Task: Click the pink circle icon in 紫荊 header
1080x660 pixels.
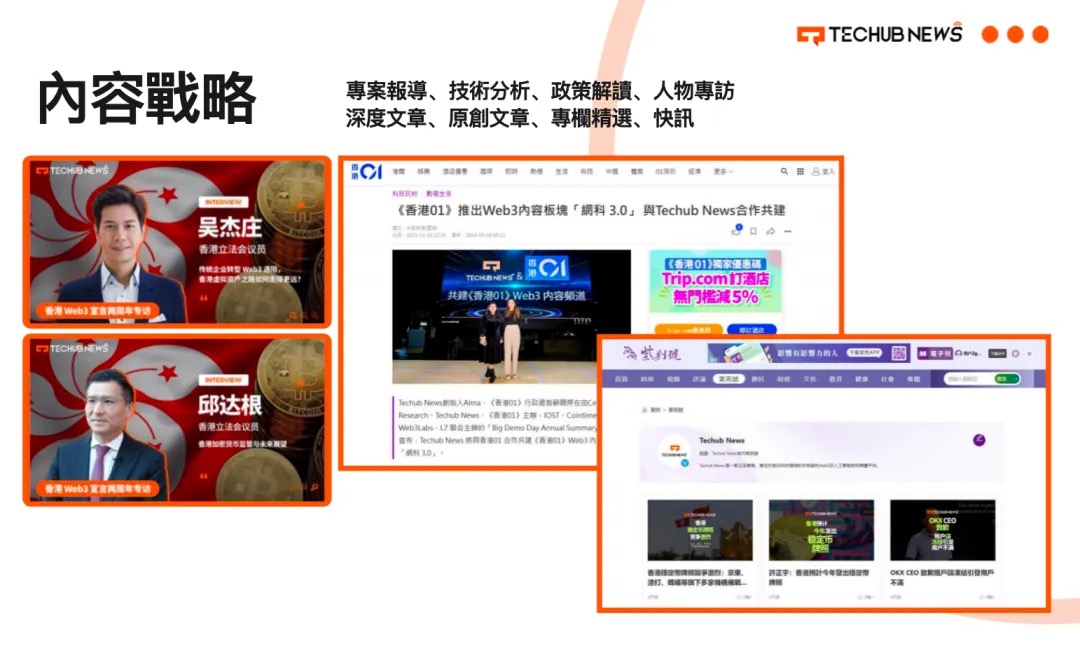Action: (1015, 353)
